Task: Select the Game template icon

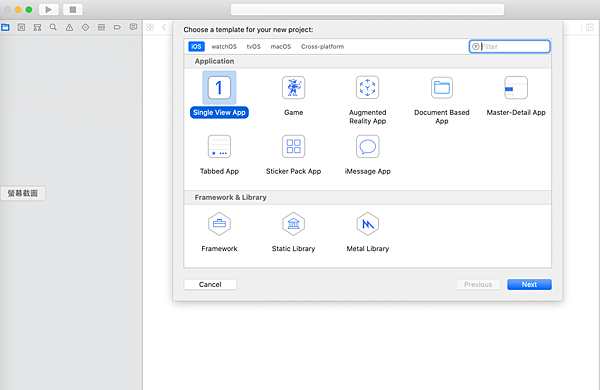Action: pyautogui.click(x=293, y=88)
